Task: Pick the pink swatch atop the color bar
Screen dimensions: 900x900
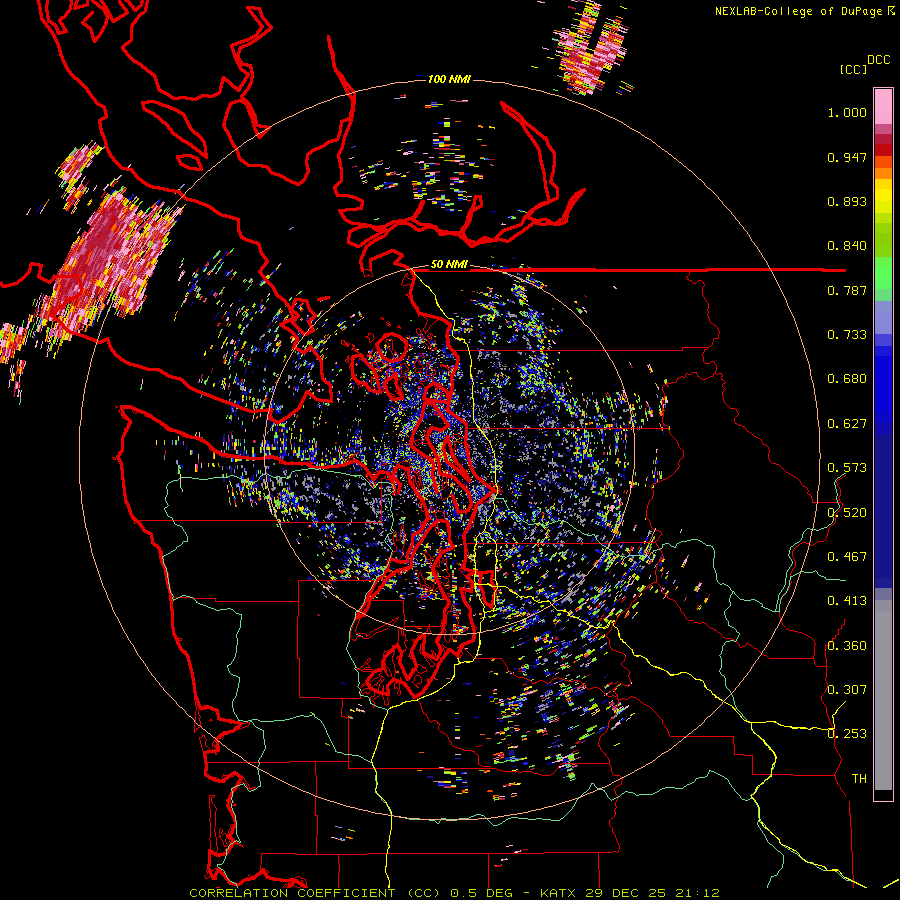Action: (x=883, y=106)
